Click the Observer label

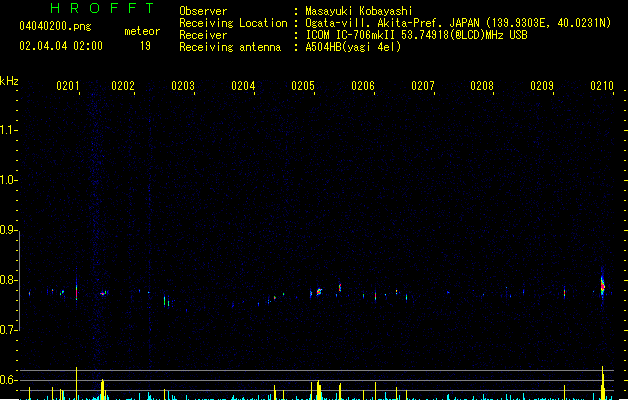pos(203,11)
